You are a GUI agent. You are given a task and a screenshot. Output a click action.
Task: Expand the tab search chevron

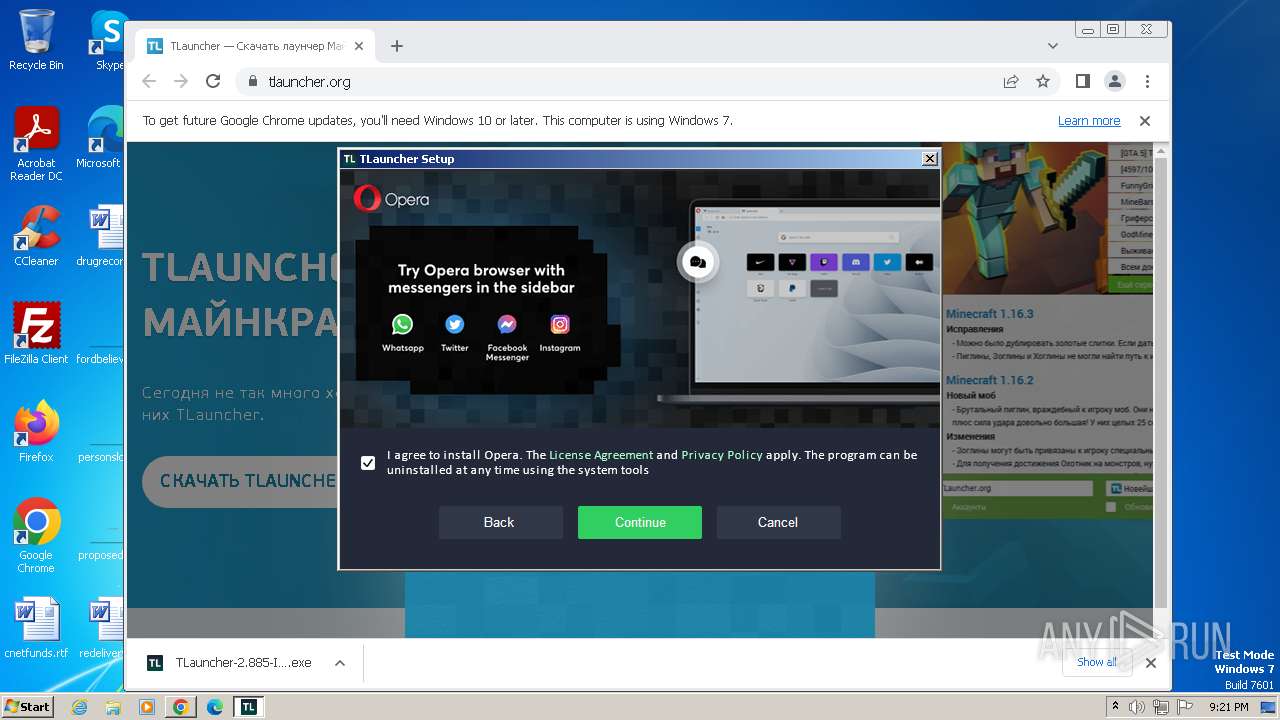click(x=1053, y=46)
